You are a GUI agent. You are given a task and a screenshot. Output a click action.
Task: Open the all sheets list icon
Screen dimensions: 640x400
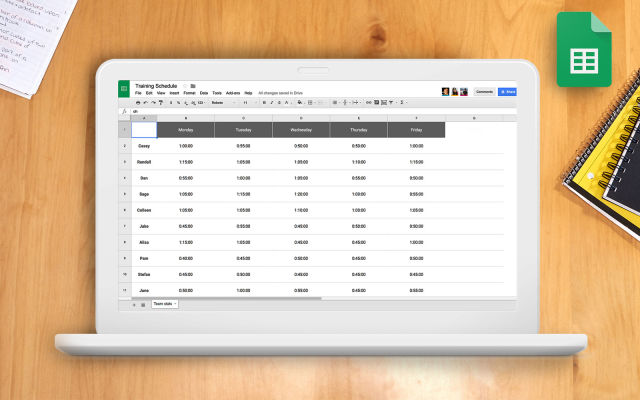click(x=143, y=304)
